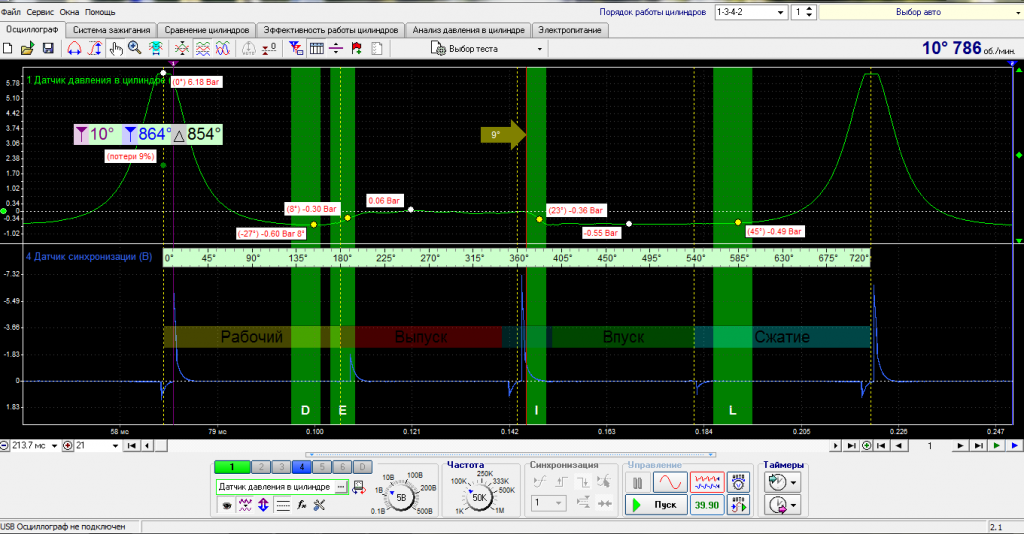The image size is (1024, 534).
Task: Adjust the Частота knob showing 50K
Action: 479,497
